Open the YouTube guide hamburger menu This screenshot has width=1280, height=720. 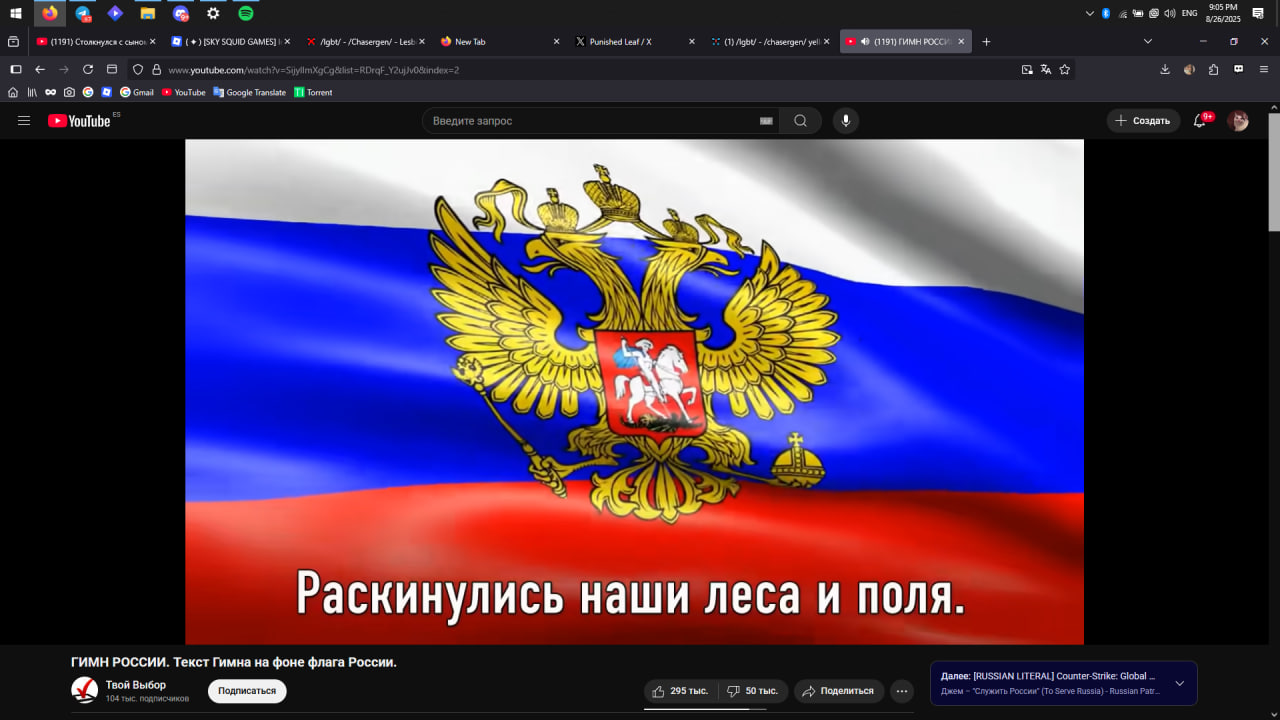[24, 121]
